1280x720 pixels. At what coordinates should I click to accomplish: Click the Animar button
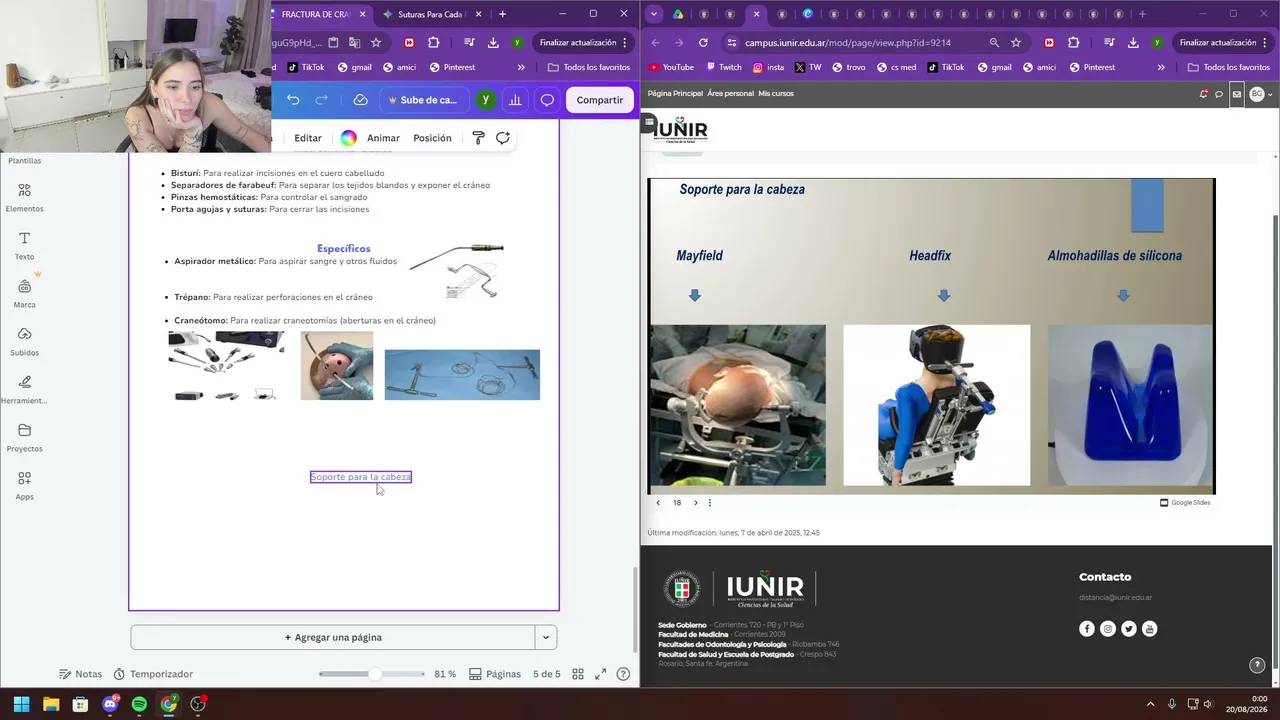383,138
